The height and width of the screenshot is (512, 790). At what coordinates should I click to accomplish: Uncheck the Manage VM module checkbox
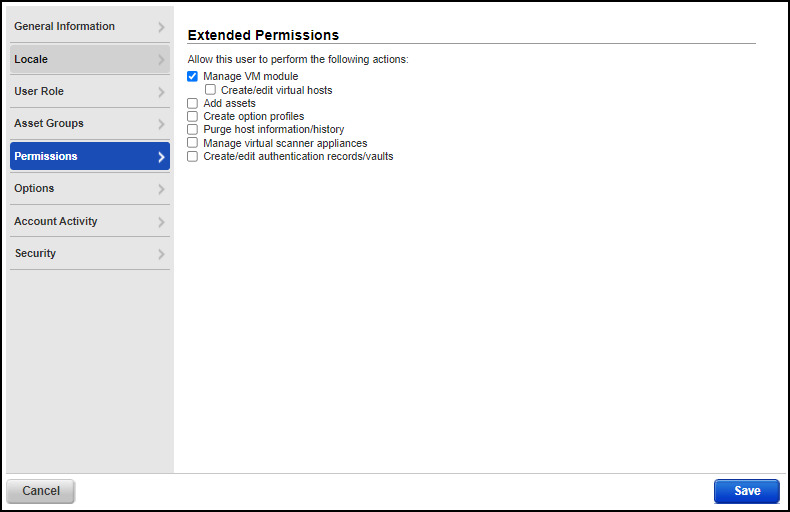point(193,77)
